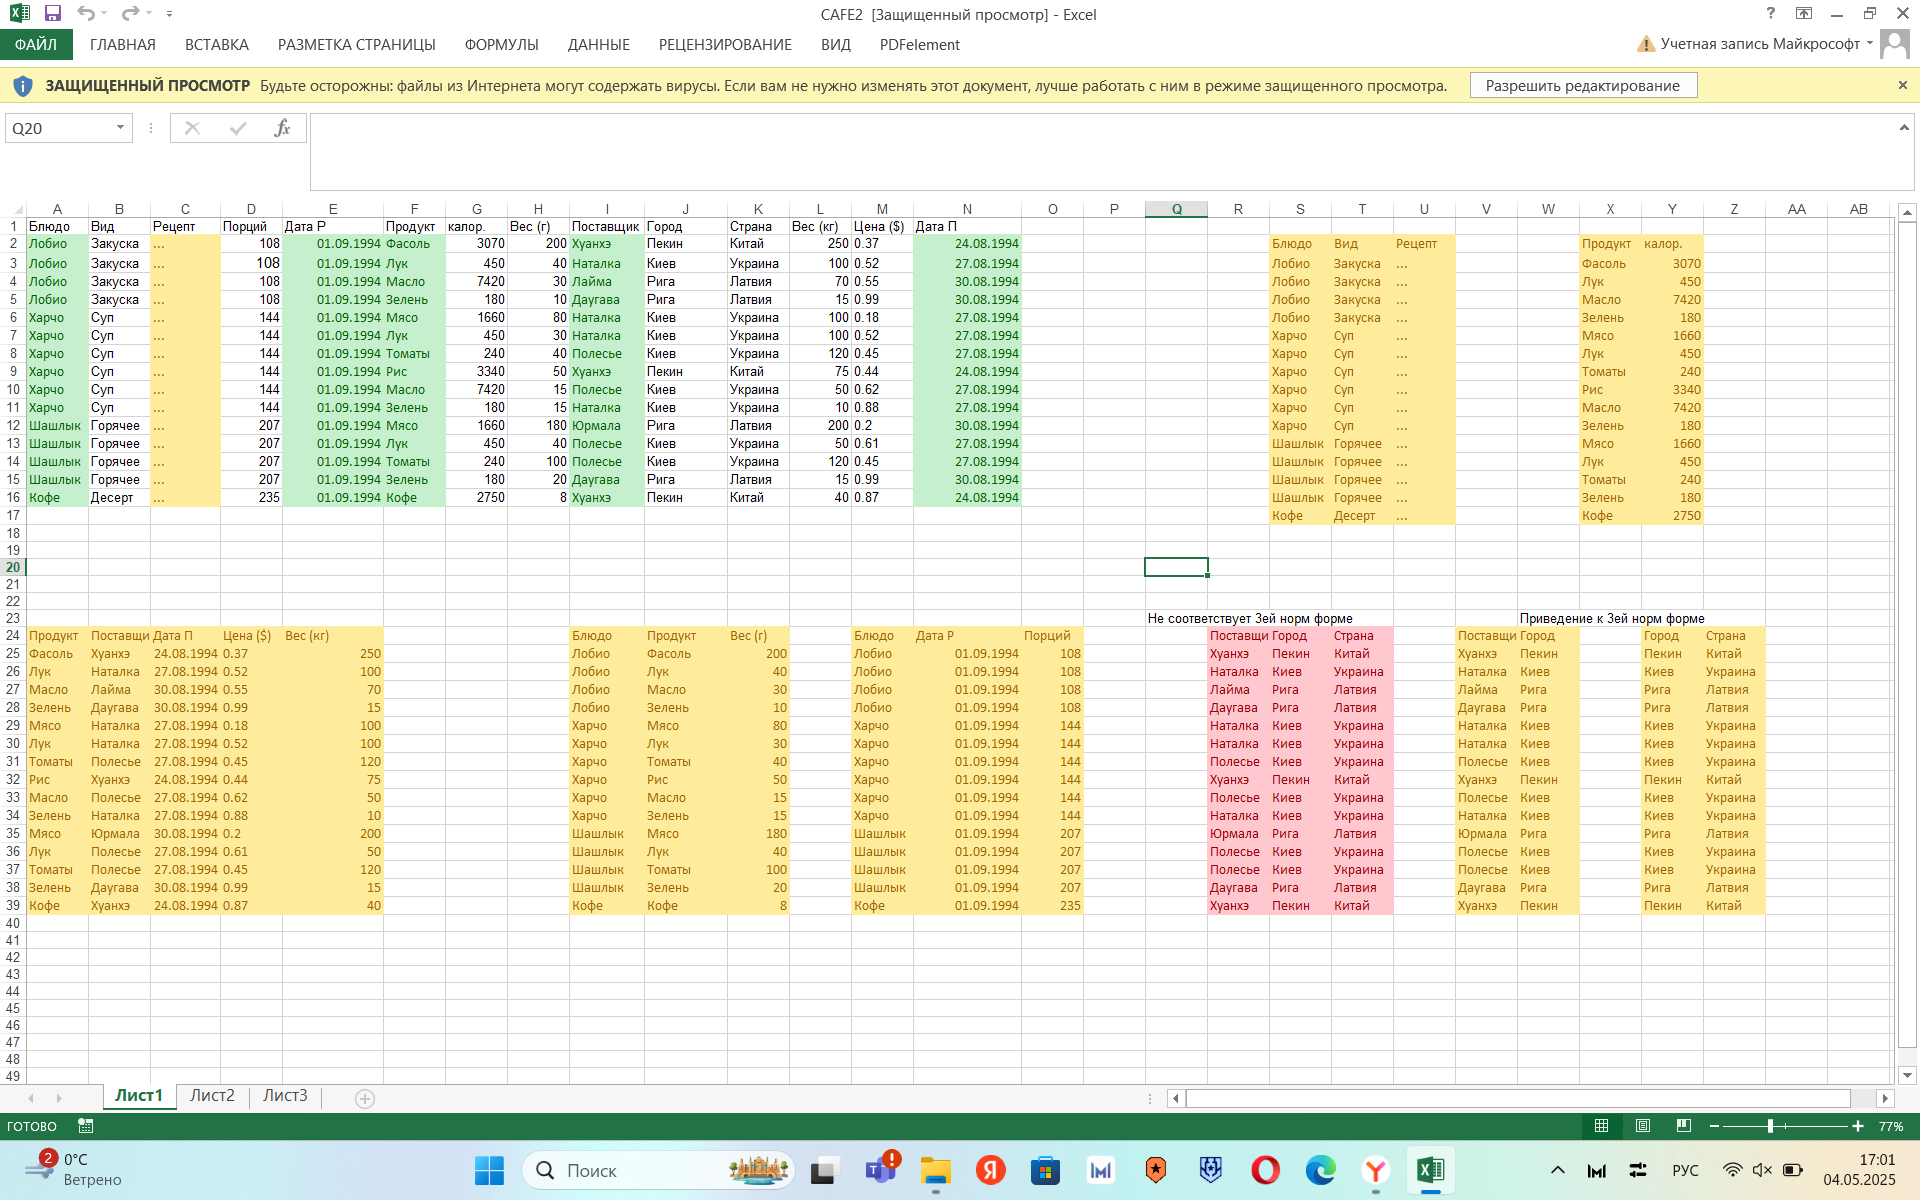The width and height of the screenshot is (1920, 1200).
Task: Click the ribbon display options icon
Action: 1804,13
